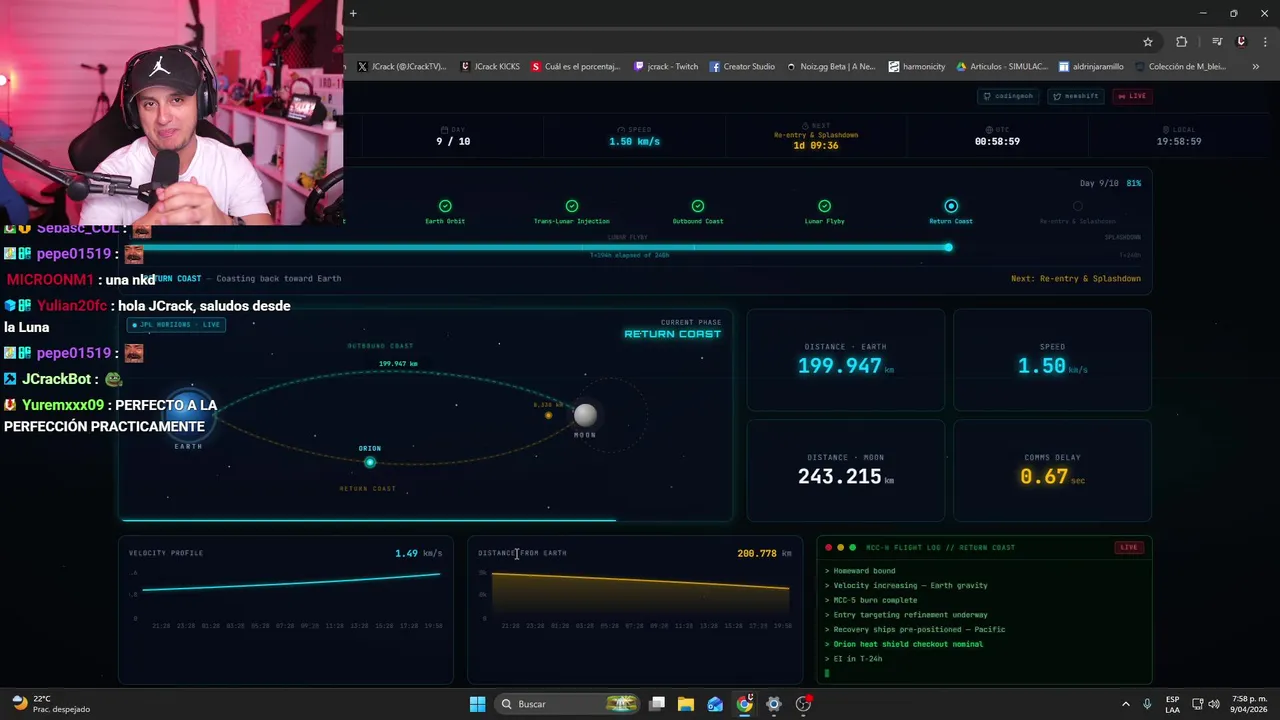Image resolution: width=1280 pixels, height=720 pixels.
Task: Click the red dot in flight log header
Action: (828, 548)
